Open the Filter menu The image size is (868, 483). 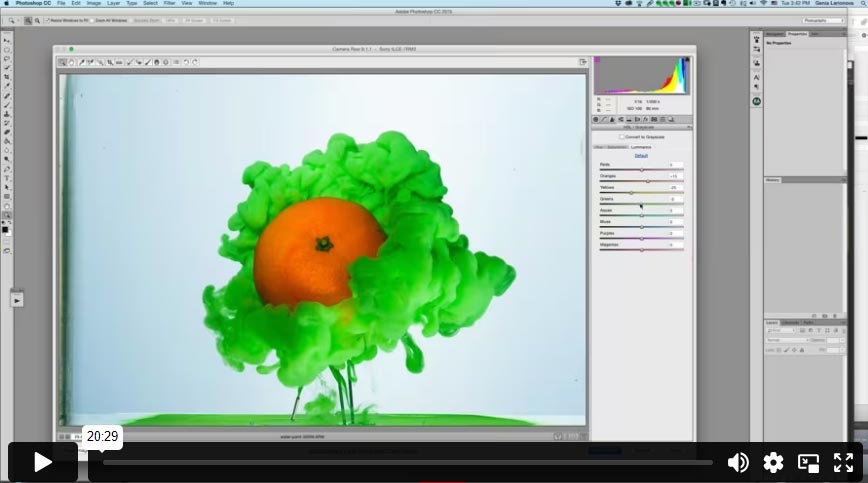click(x=169, y=3)
